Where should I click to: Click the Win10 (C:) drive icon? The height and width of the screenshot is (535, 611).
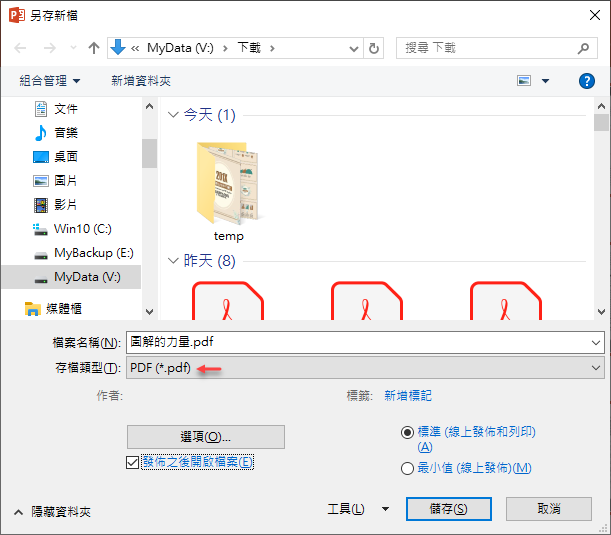40,230
